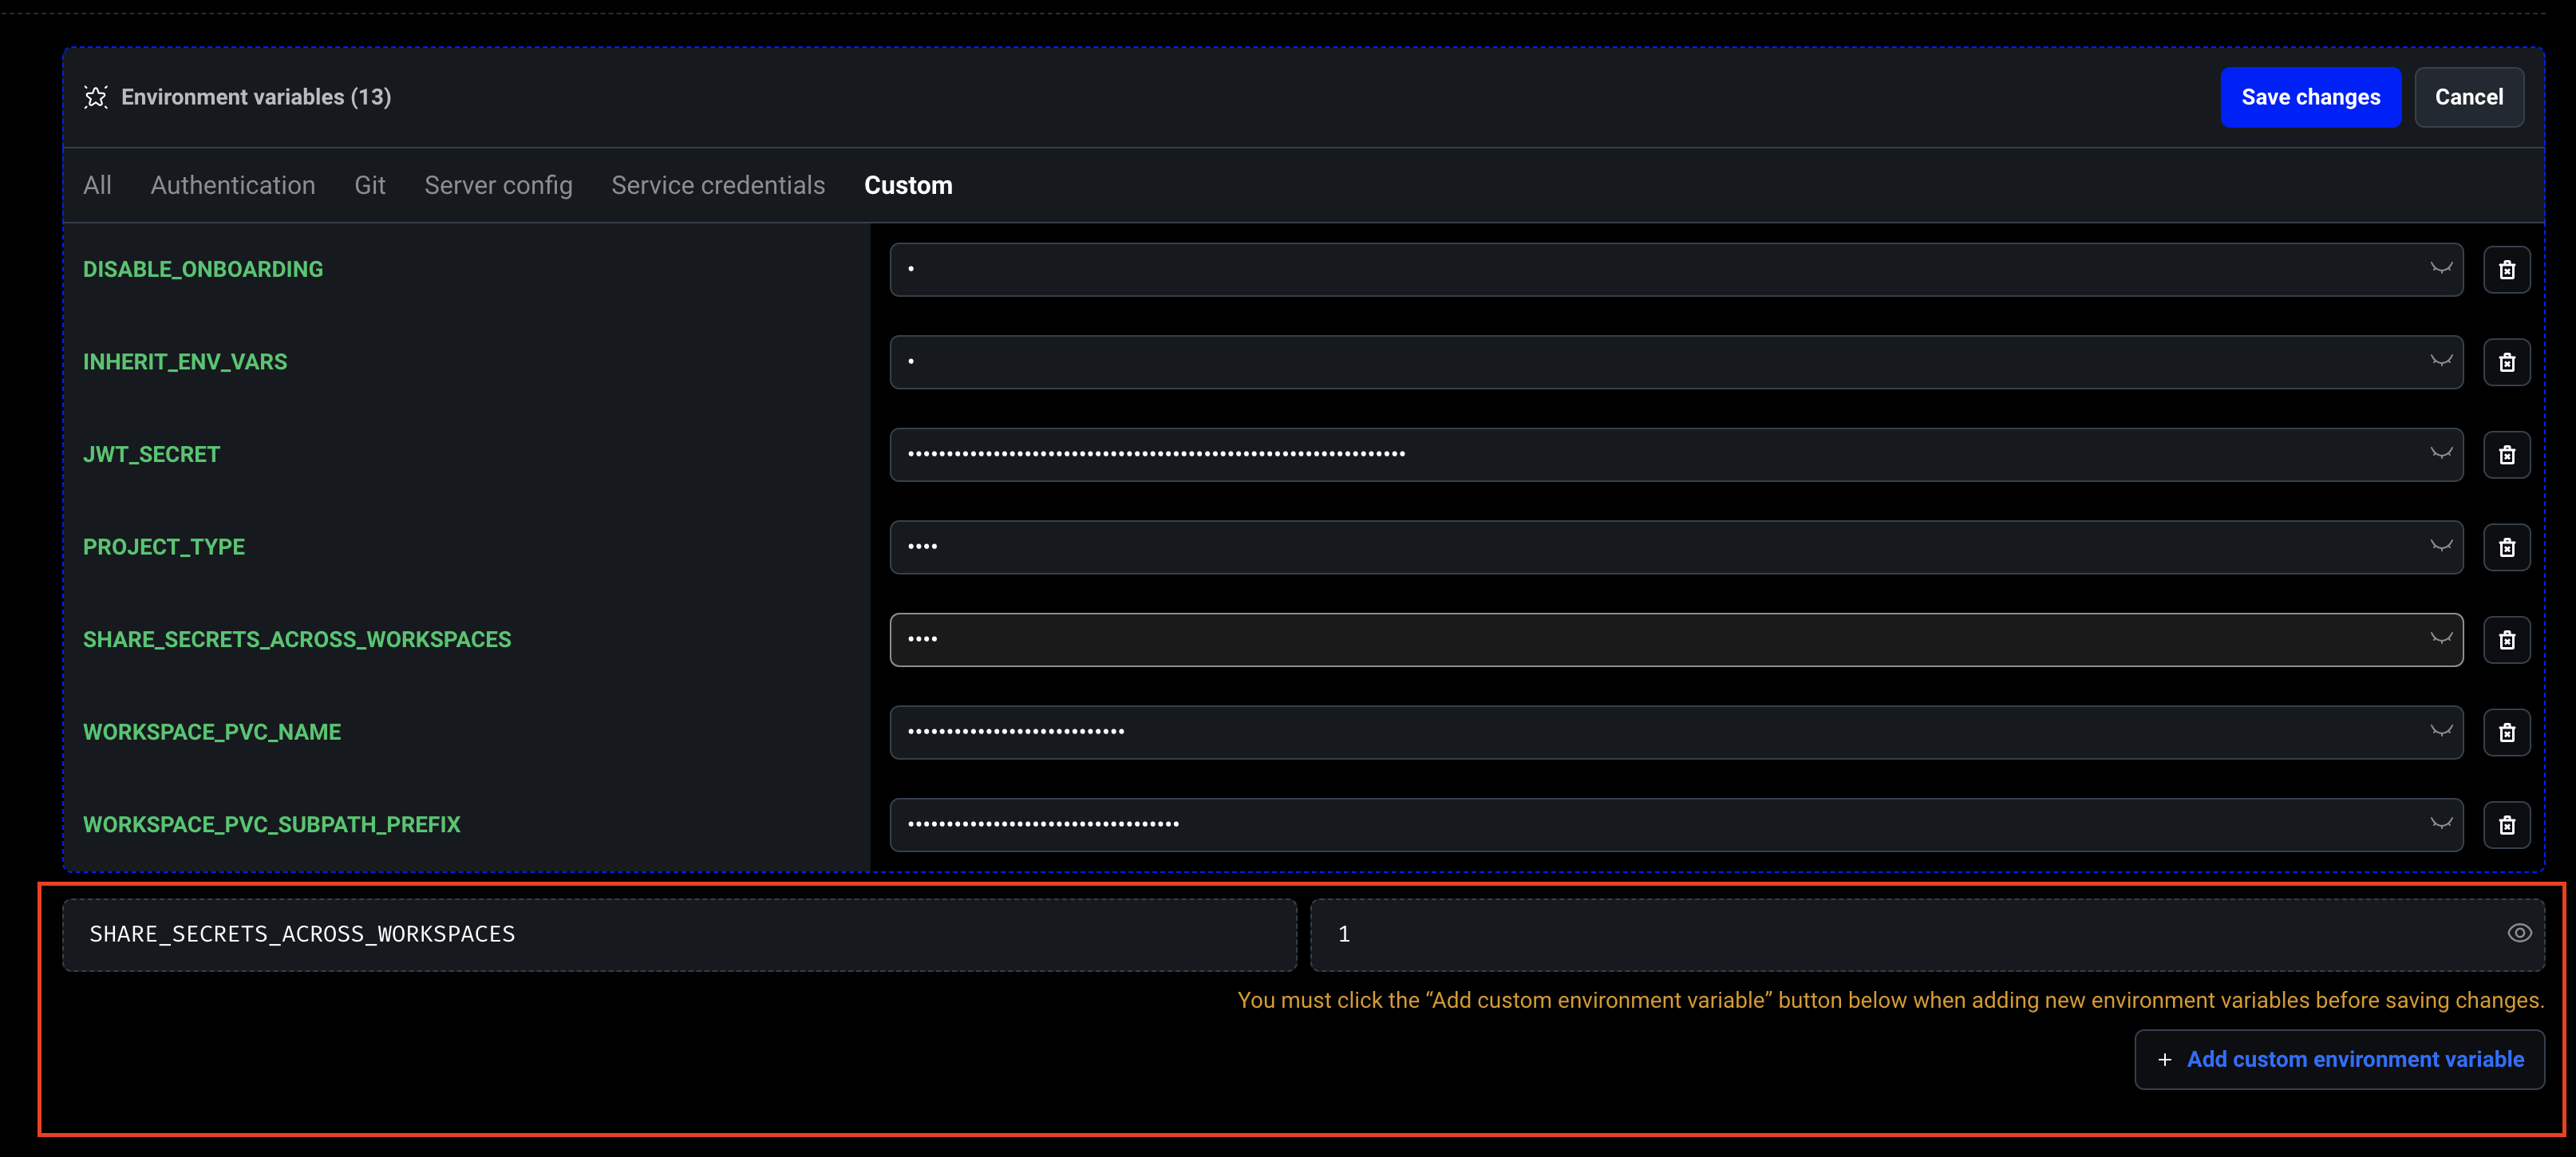Edit the JWT_SECRET value field
The height and width of the screenshot is (1157, 2576).
coord(1676,455)
